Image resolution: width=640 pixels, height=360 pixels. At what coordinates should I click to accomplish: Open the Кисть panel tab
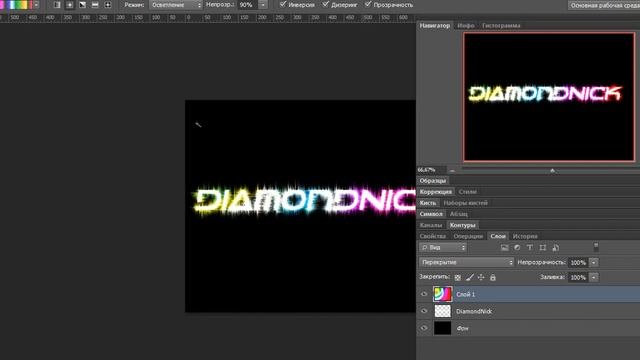(x=428, y=202)
